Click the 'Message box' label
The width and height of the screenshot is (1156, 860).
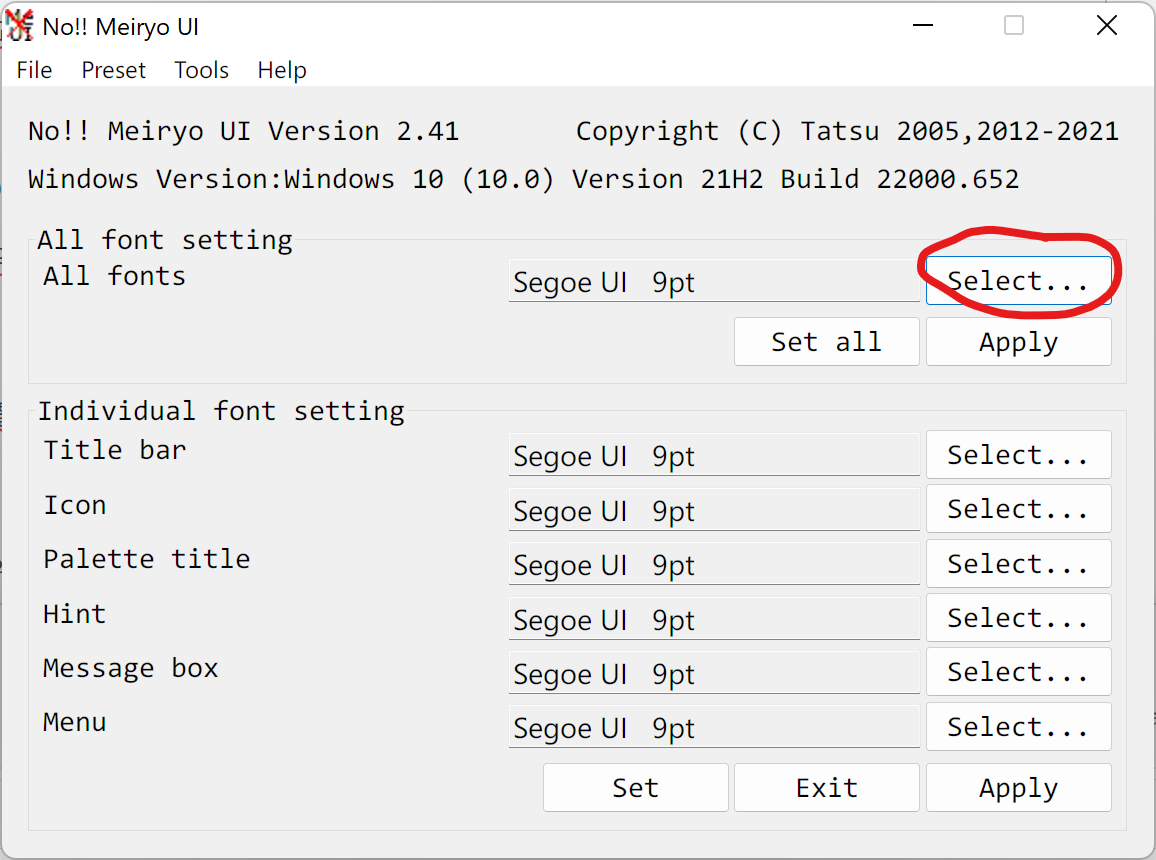pyautogui.click(x=130, y=668)
